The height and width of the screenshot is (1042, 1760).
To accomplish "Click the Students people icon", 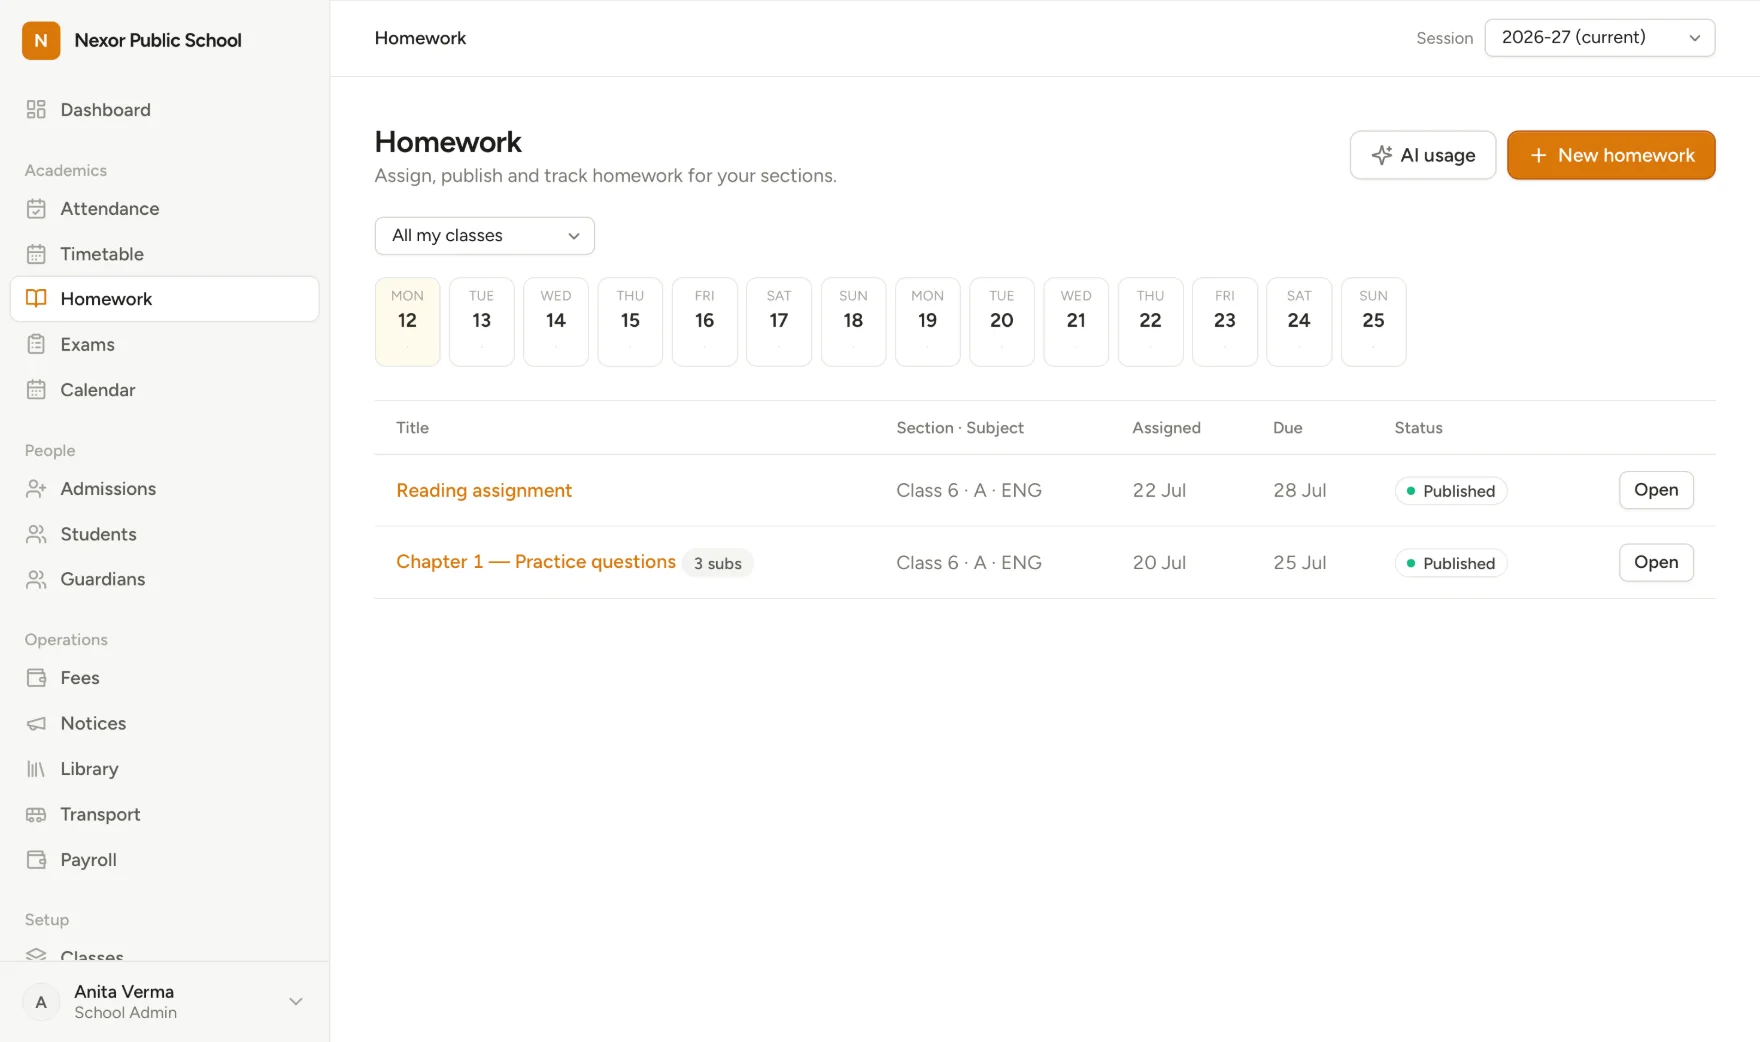I will 36,534.
